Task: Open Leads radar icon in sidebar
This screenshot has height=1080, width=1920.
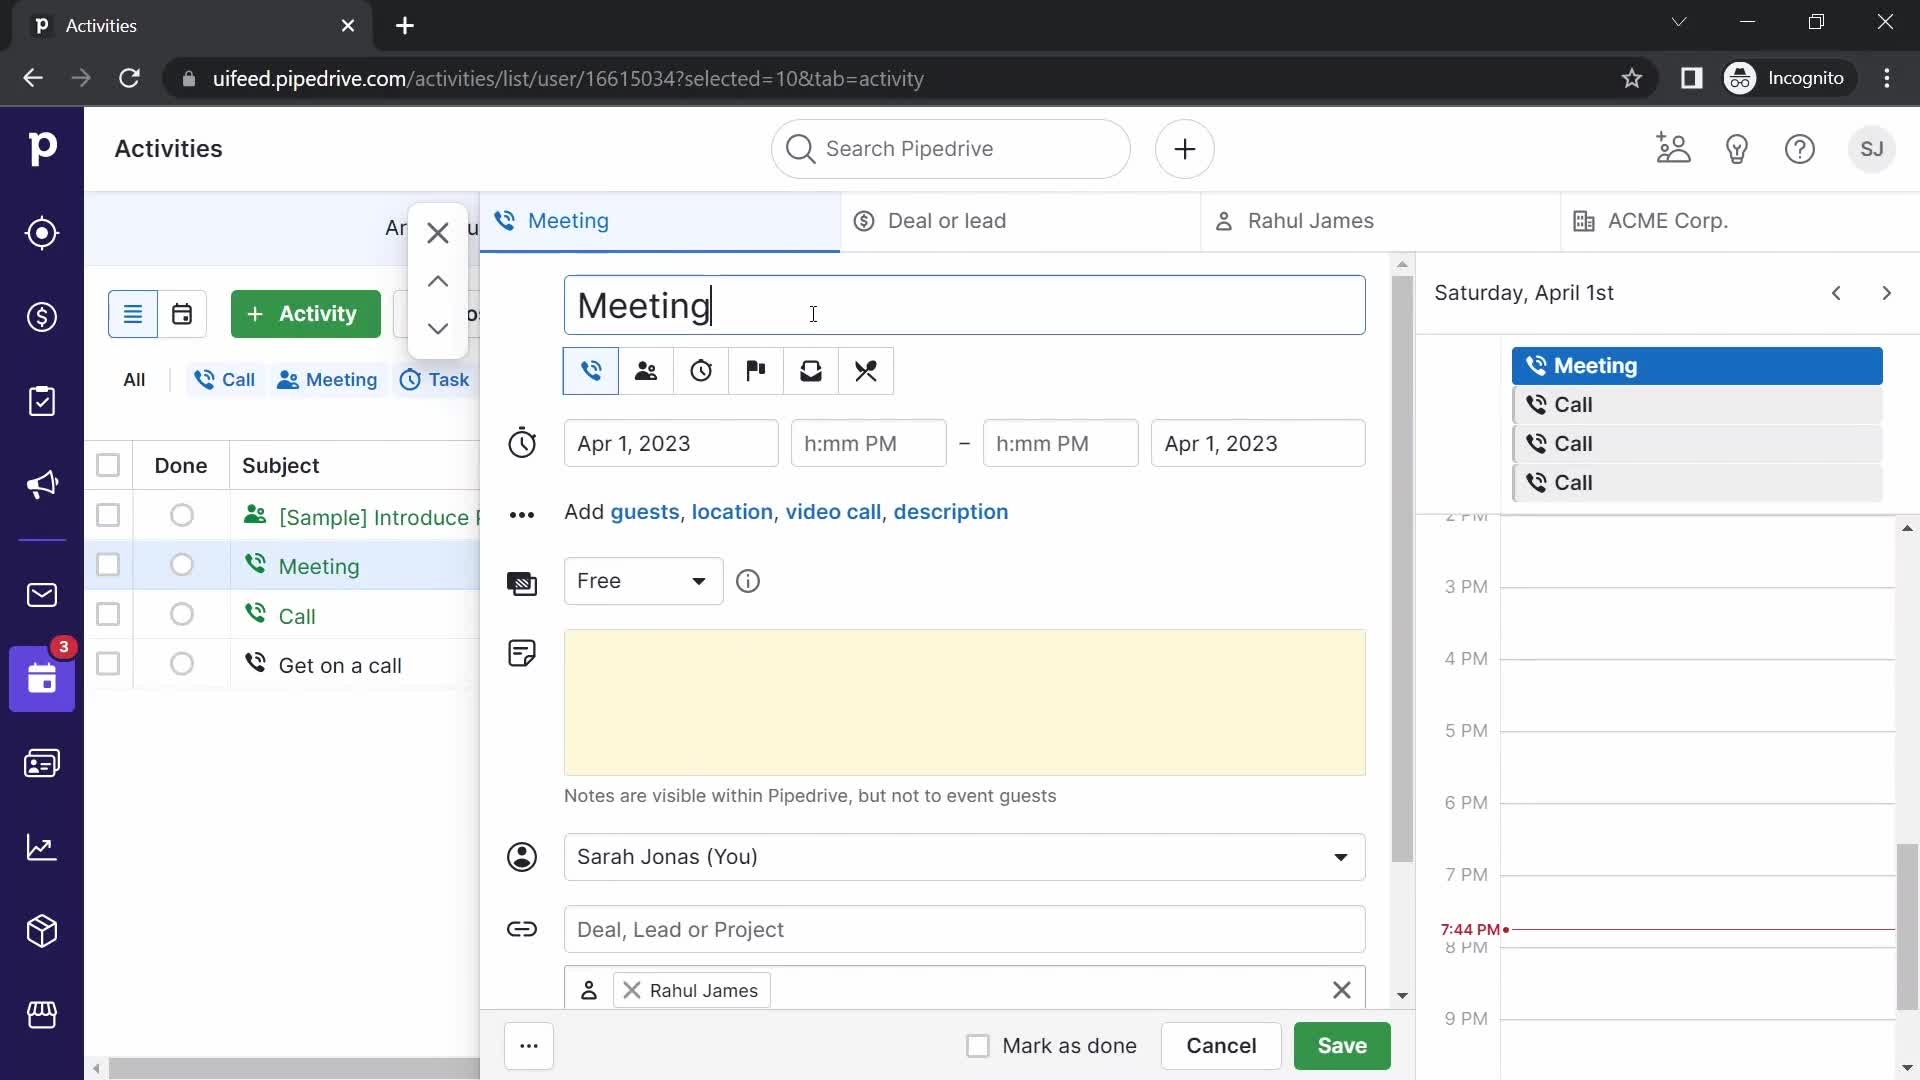Action: [x=42, y=233]
